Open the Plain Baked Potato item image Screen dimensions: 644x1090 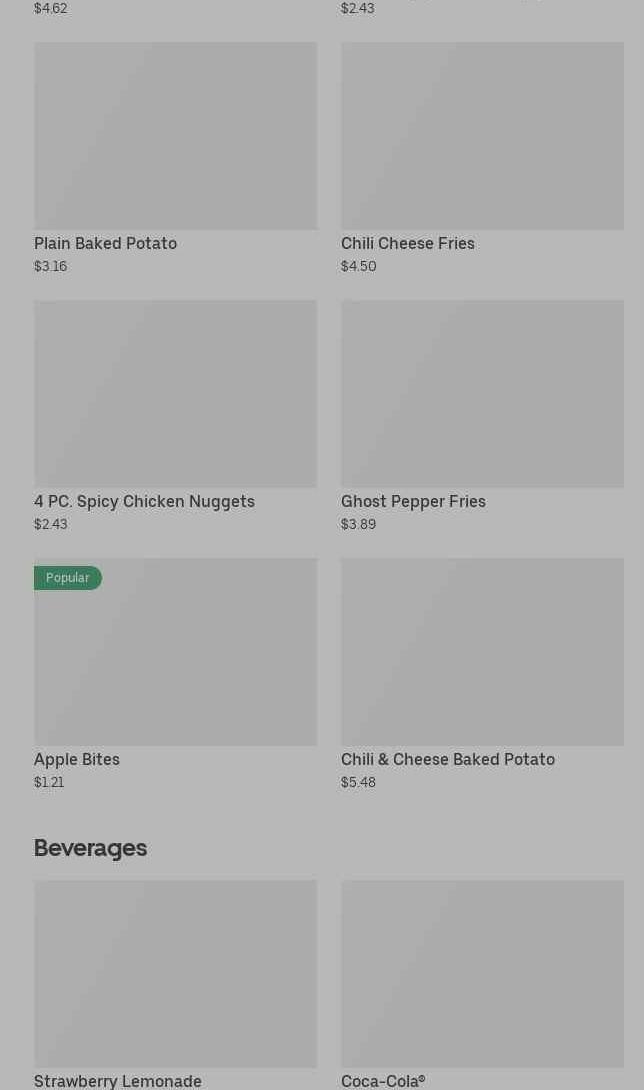click(x=175, y=136)
